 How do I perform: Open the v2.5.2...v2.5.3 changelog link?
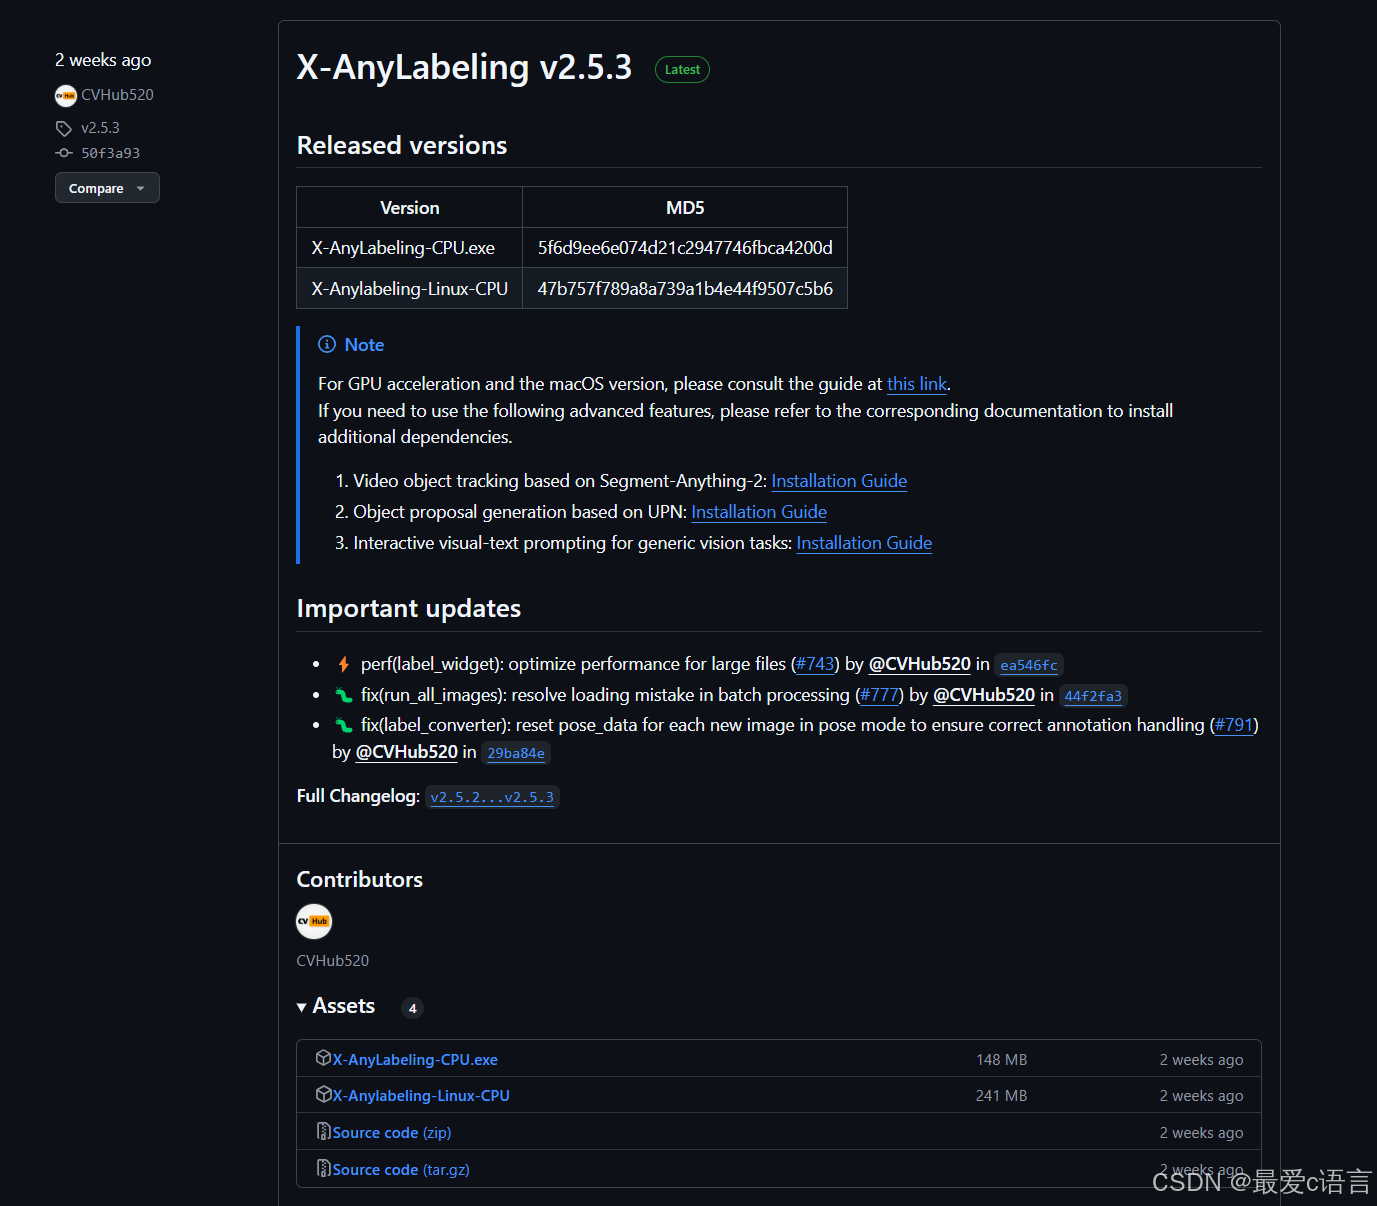tap(492, 797)
